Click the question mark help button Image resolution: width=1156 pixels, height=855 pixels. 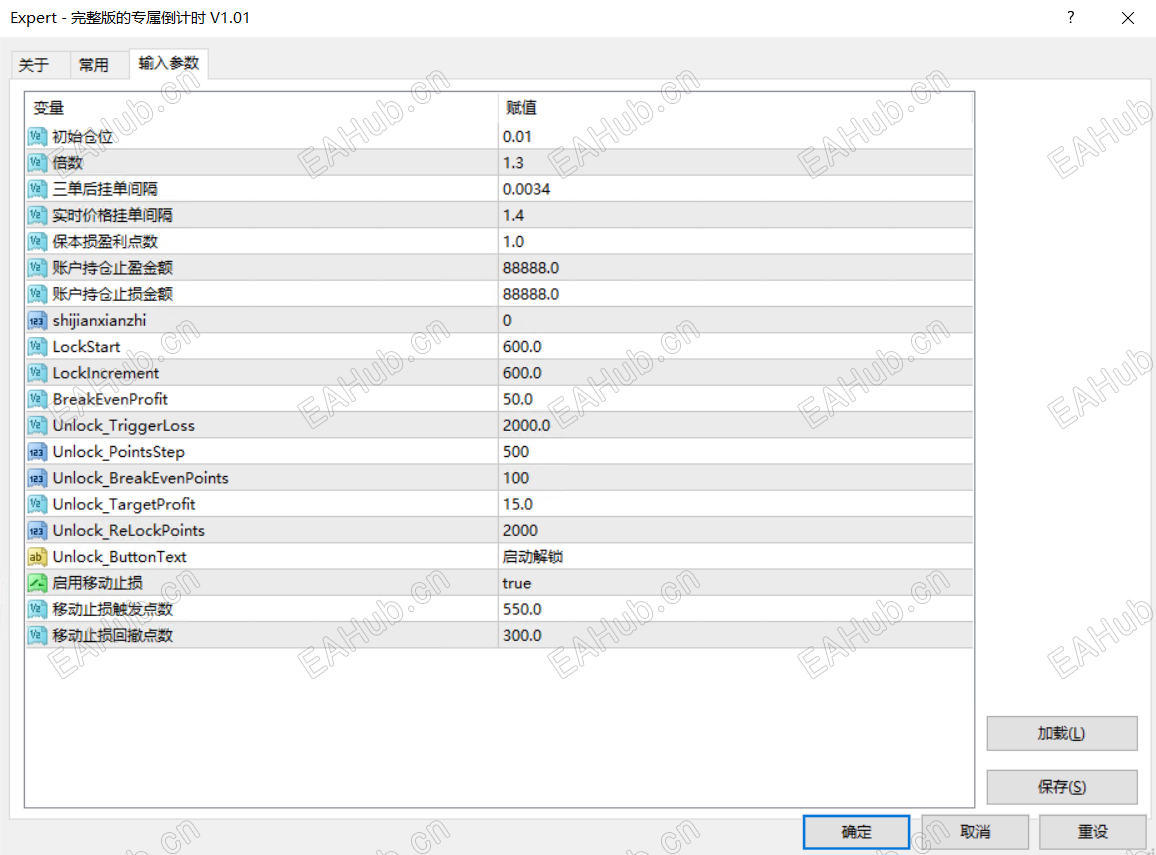pos(1070,17)
